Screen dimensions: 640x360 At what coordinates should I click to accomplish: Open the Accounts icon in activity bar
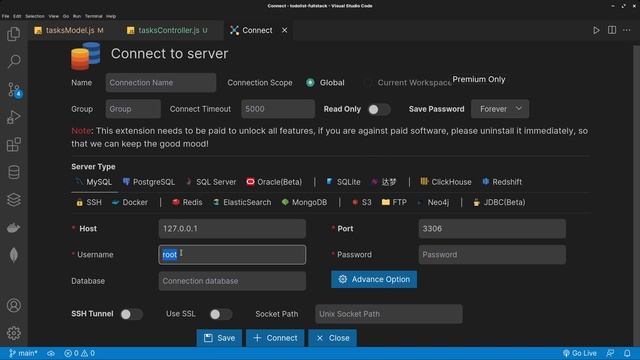tap(13, 305)
